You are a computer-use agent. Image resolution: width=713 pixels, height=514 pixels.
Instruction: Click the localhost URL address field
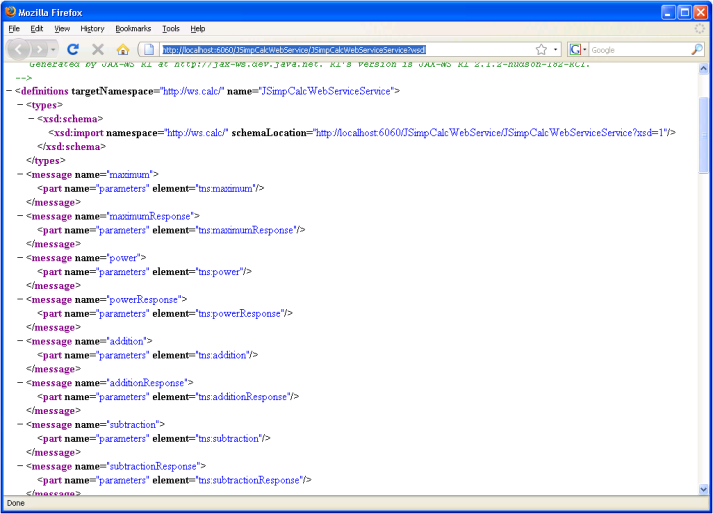[340, 49]
